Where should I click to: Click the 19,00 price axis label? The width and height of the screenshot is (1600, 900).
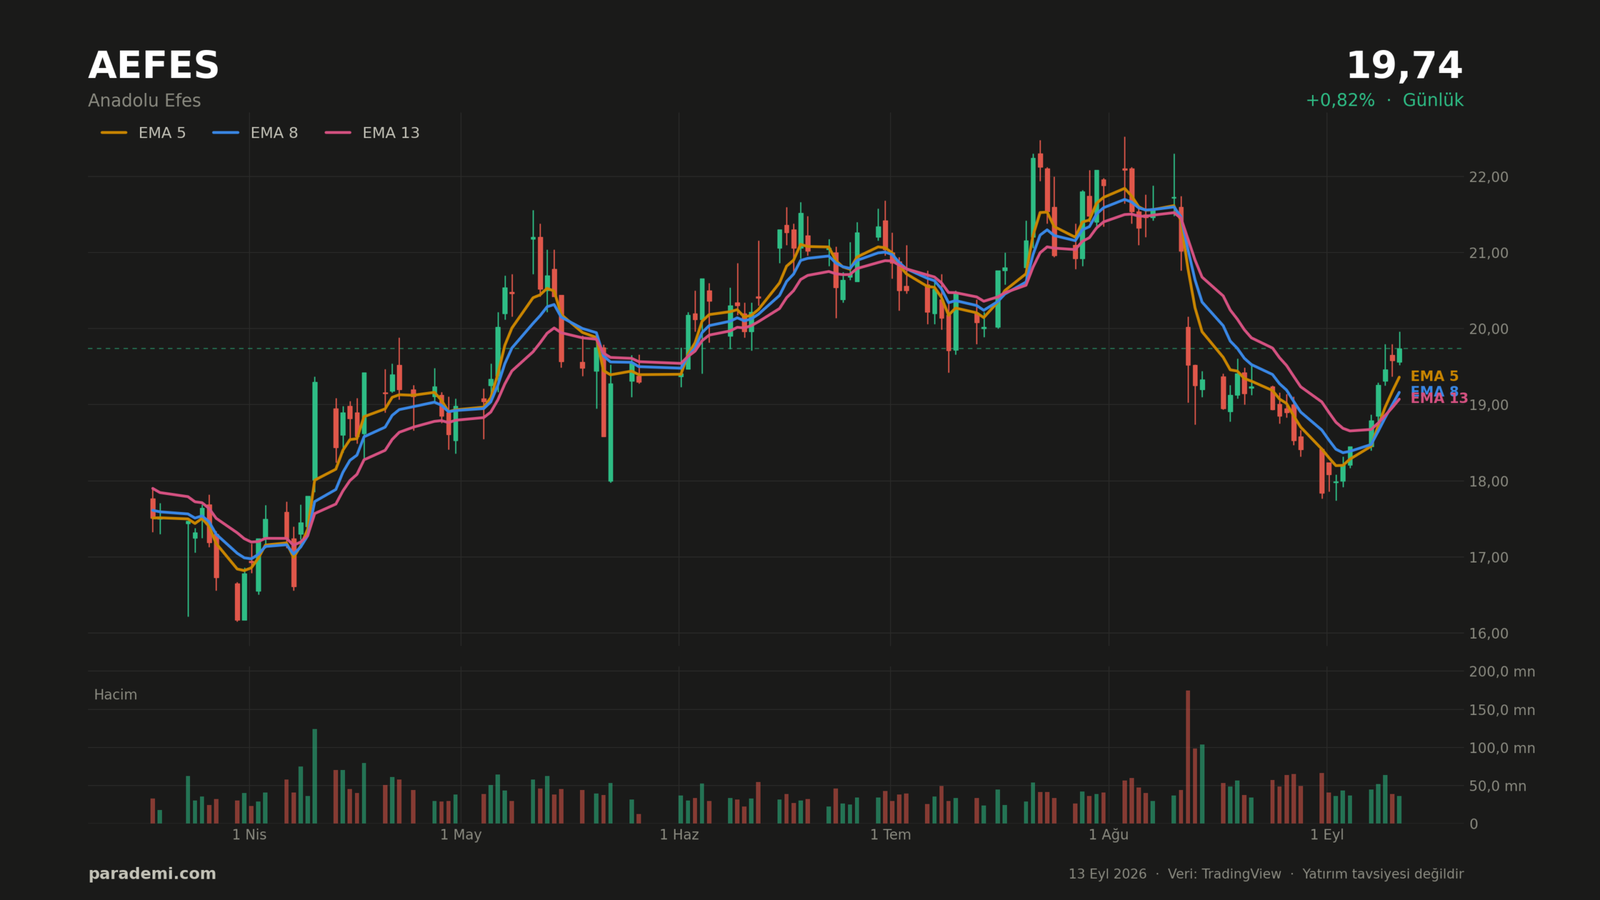coord(1488,405)
